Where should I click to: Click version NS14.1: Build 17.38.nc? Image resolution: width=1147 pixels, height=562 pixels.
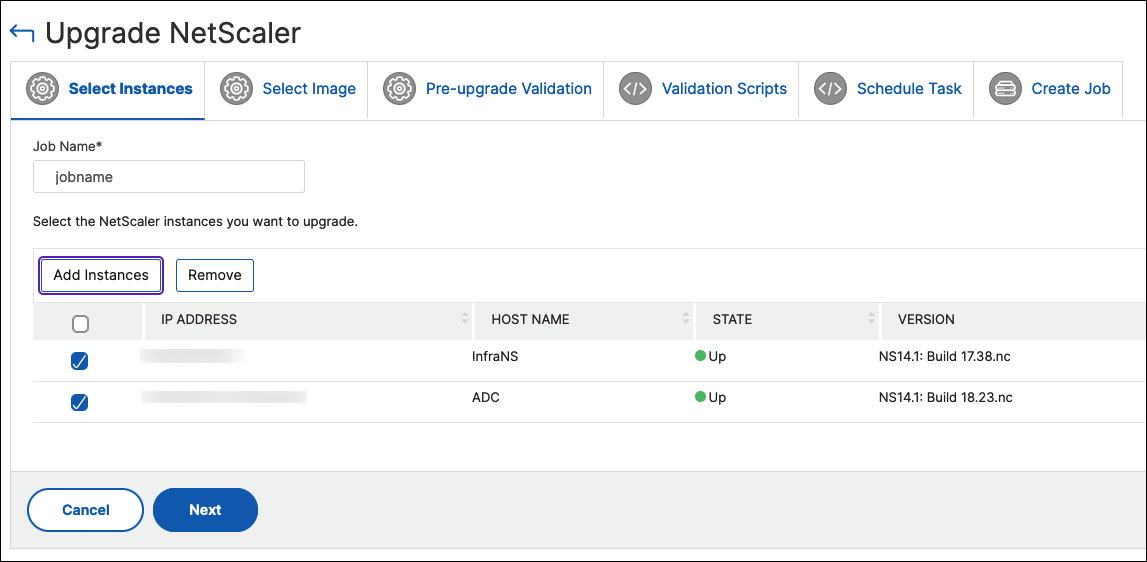pyautogui.click(x=946, y=357)
